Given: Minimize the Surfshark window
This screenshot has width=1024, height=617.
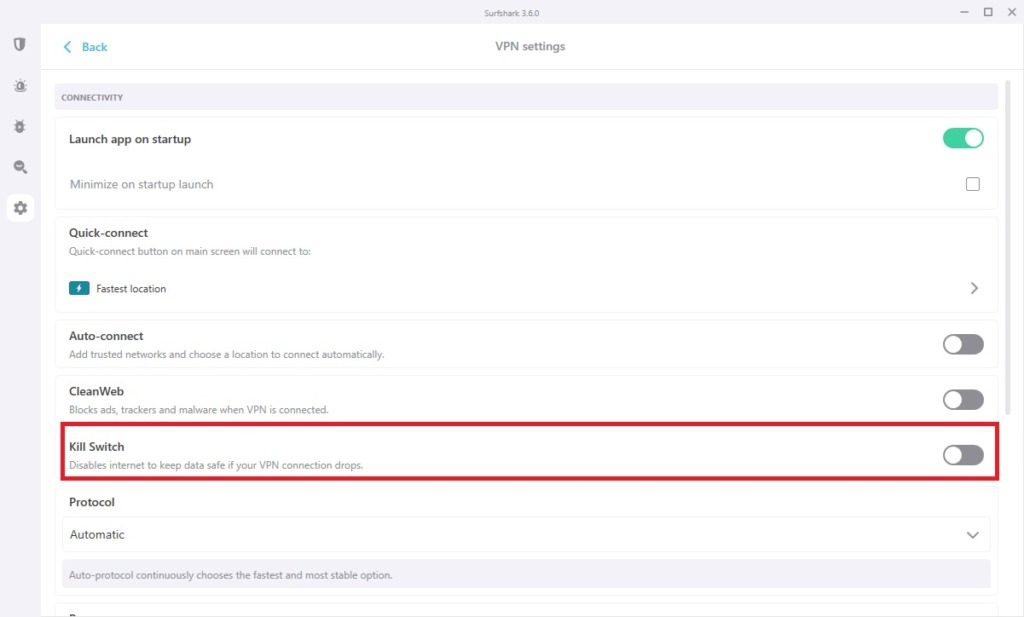Looking at the screenshot, I should [x=964, y=12].
